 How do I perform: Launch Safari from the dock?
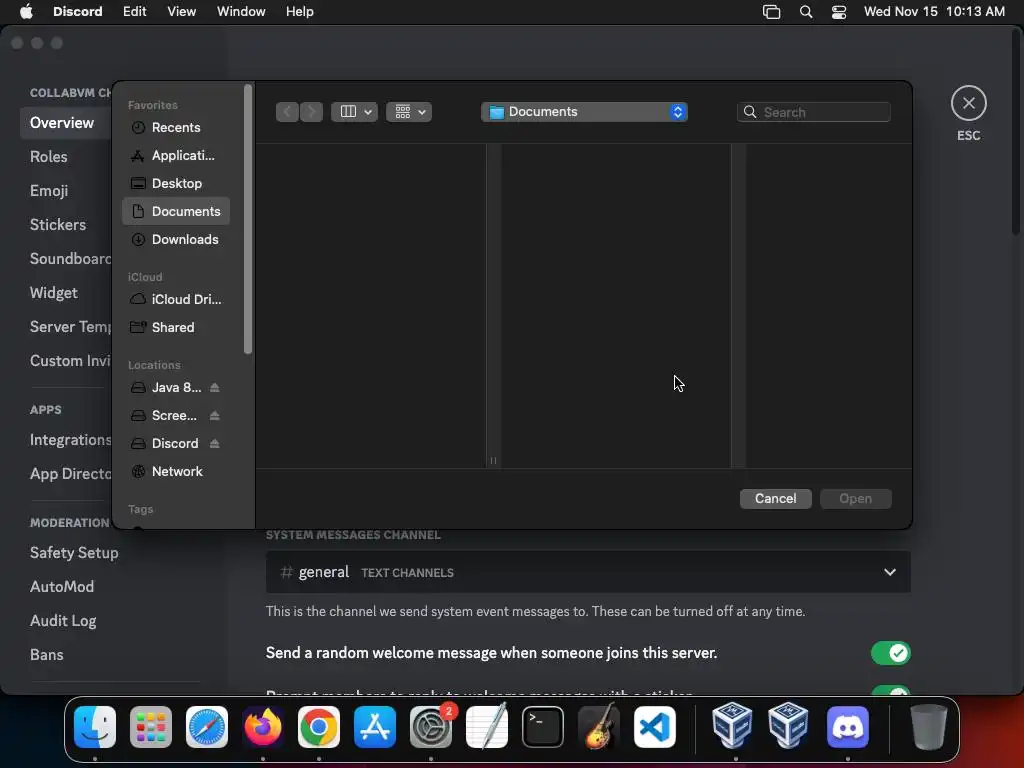207,727
